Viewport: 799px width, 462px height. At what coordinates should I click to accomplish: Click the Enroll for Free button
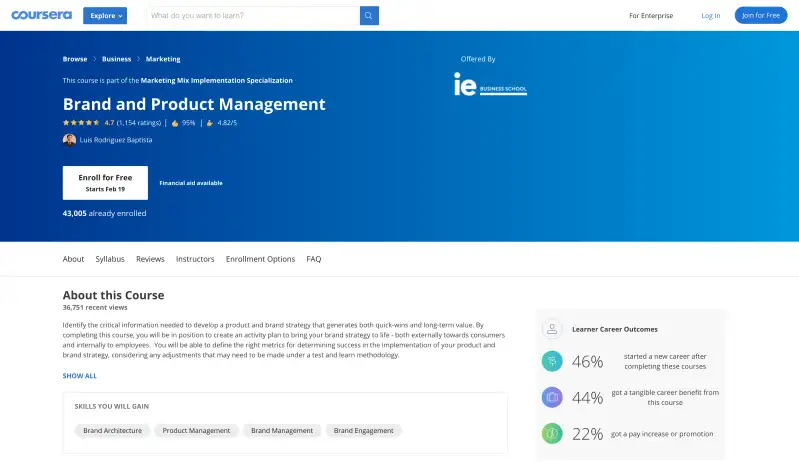pos(105,182)
